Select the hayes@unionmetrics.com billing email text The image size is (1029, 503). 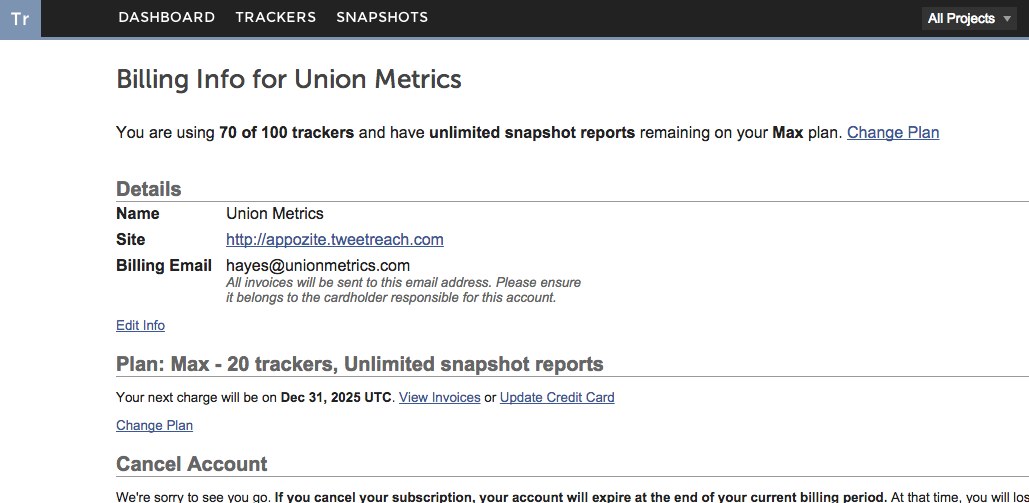318,265
